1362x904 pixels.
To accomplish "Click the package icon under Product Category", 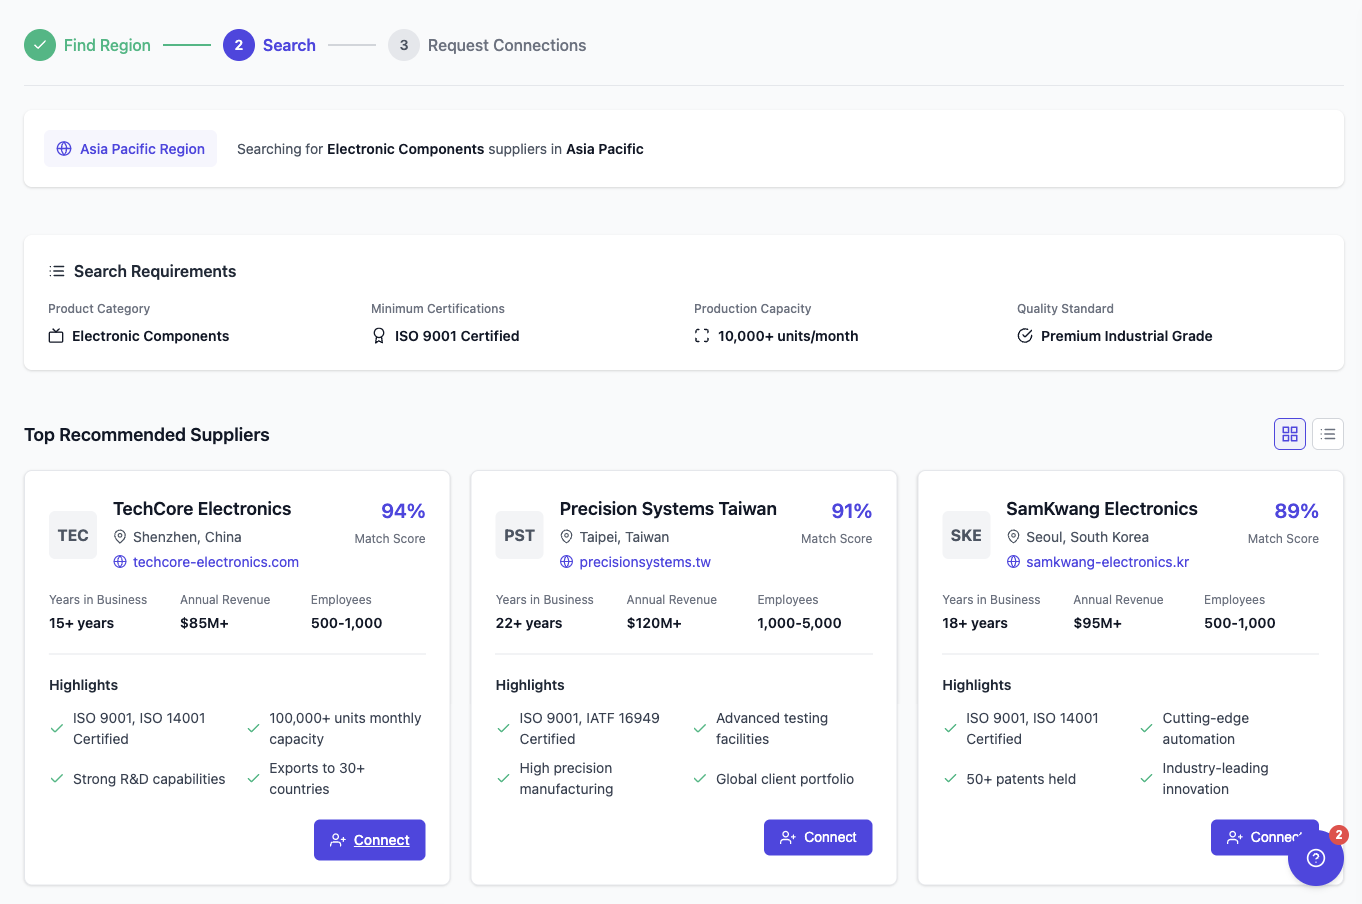I will coord(56,336).
